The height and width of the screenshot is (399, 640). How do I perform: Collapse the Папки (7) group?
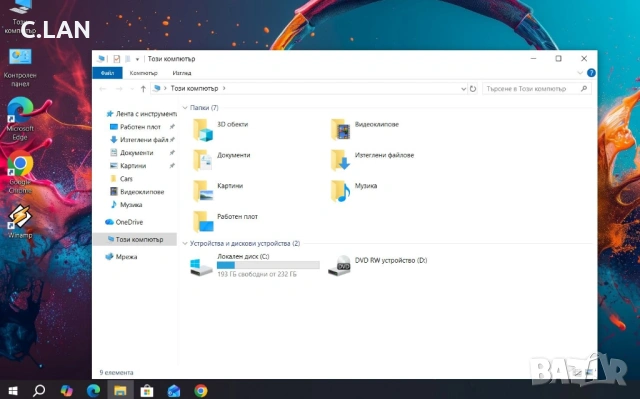pyautogui.click(x=185, y=108)
